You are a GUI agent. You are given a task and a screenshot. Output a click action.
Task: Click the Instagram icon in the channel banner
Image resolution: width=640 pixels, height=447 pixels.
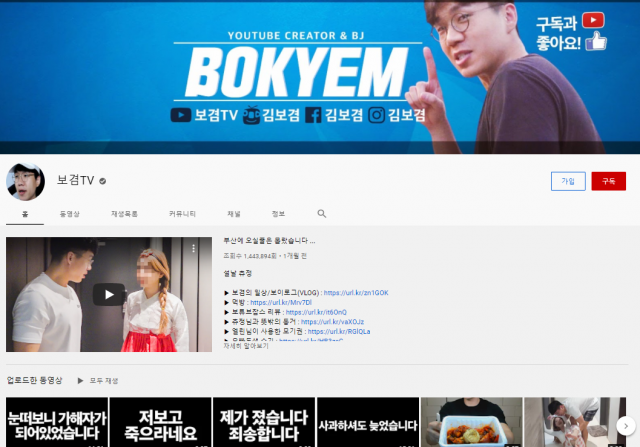[376, 115]
